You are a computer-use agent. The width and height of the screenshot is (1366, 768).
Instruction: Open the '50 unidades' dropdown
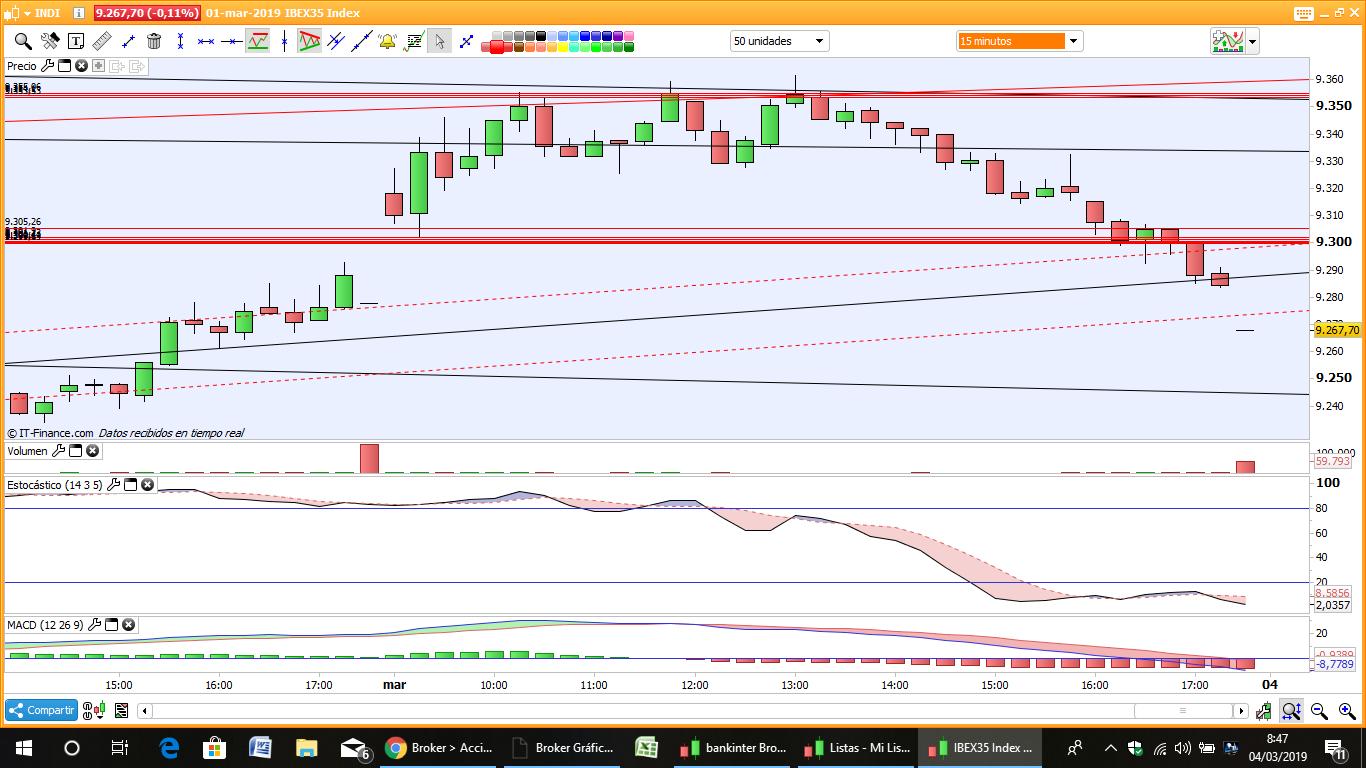coord(779,41)
